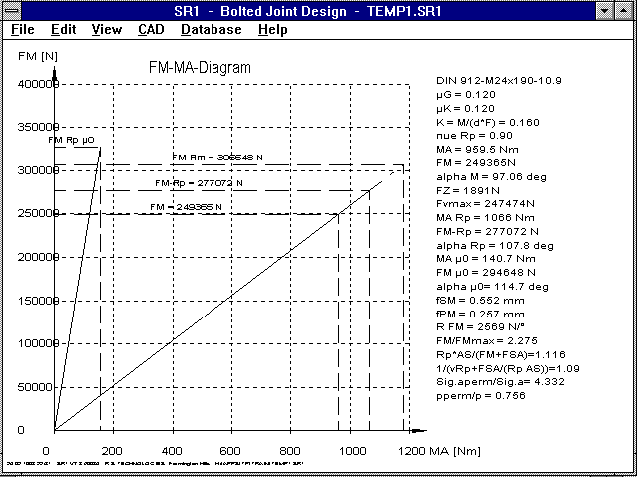This screenshot has height=478, width=637.
Task: Click the DIN 912-M24x190-10.9 bolt designation
Action: point(498,79)
